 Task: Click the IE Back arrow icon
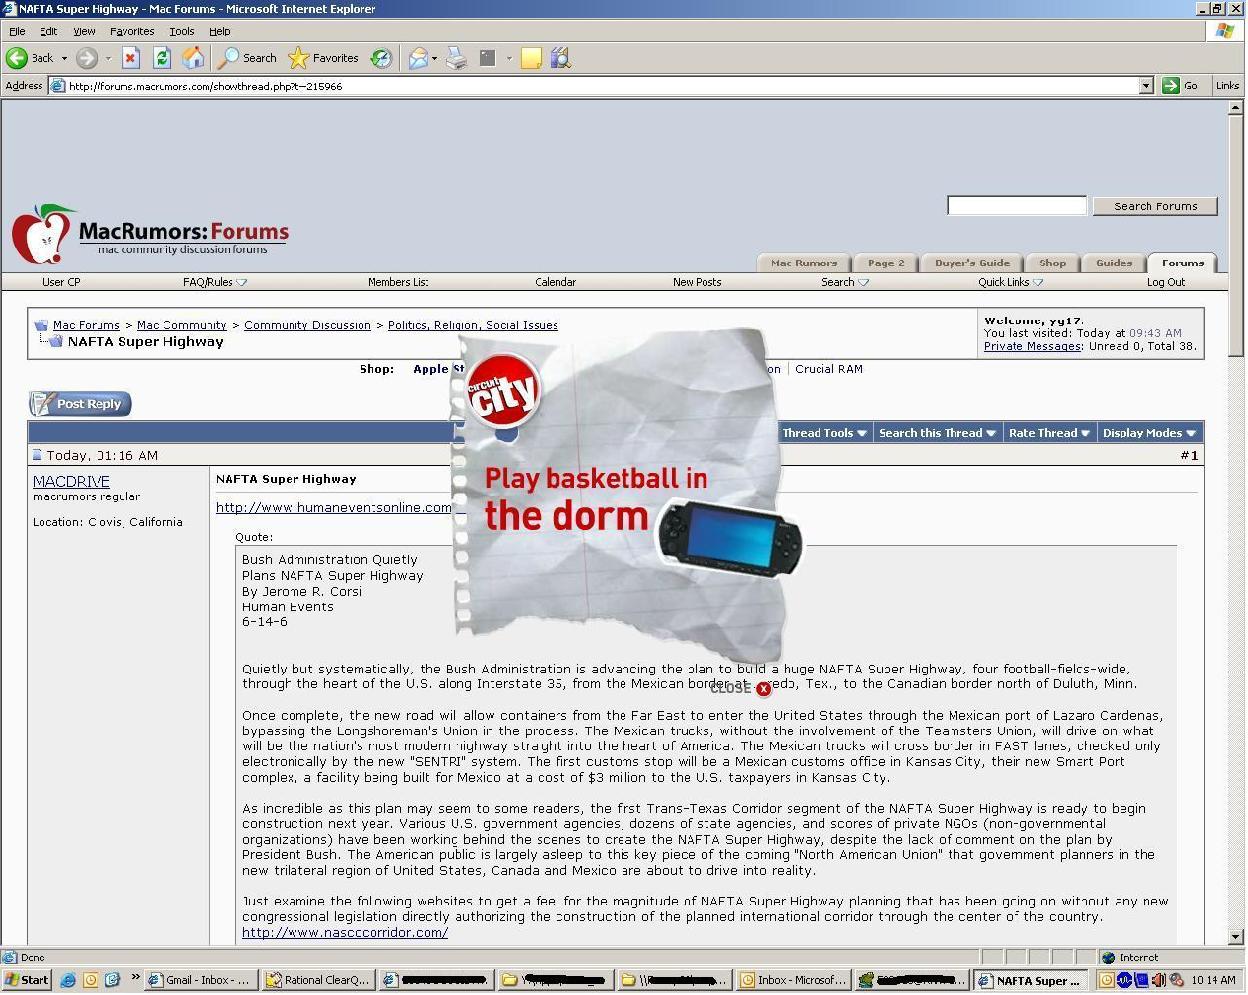pyautogui.click(x=17, y=58)
